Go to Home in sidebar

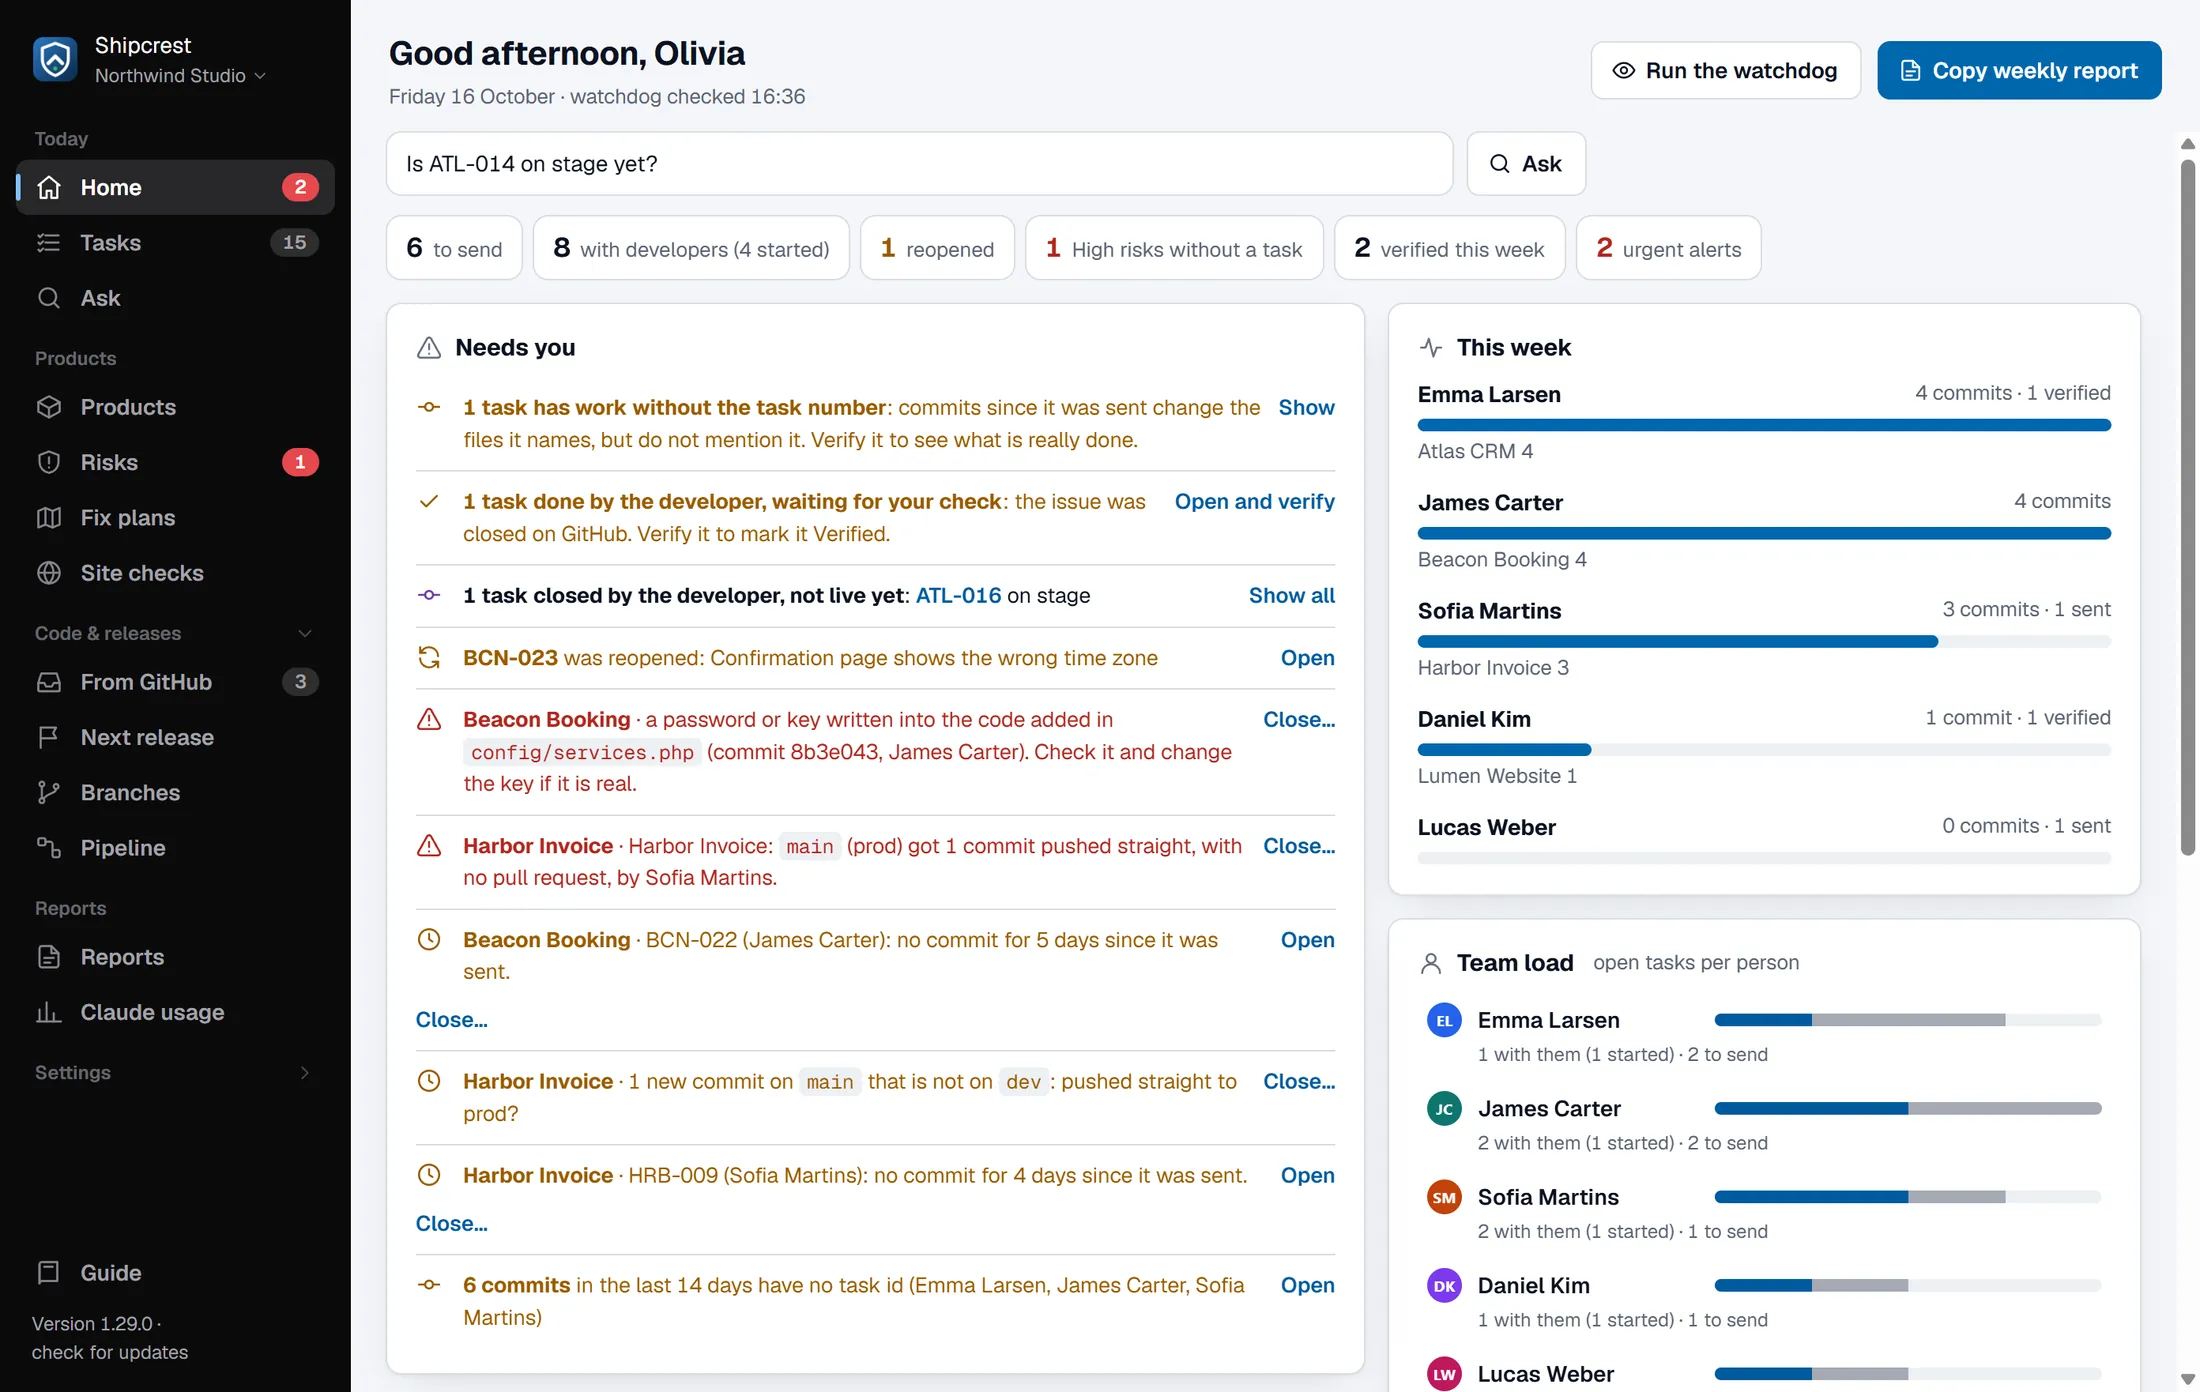(x=176, y=187)
